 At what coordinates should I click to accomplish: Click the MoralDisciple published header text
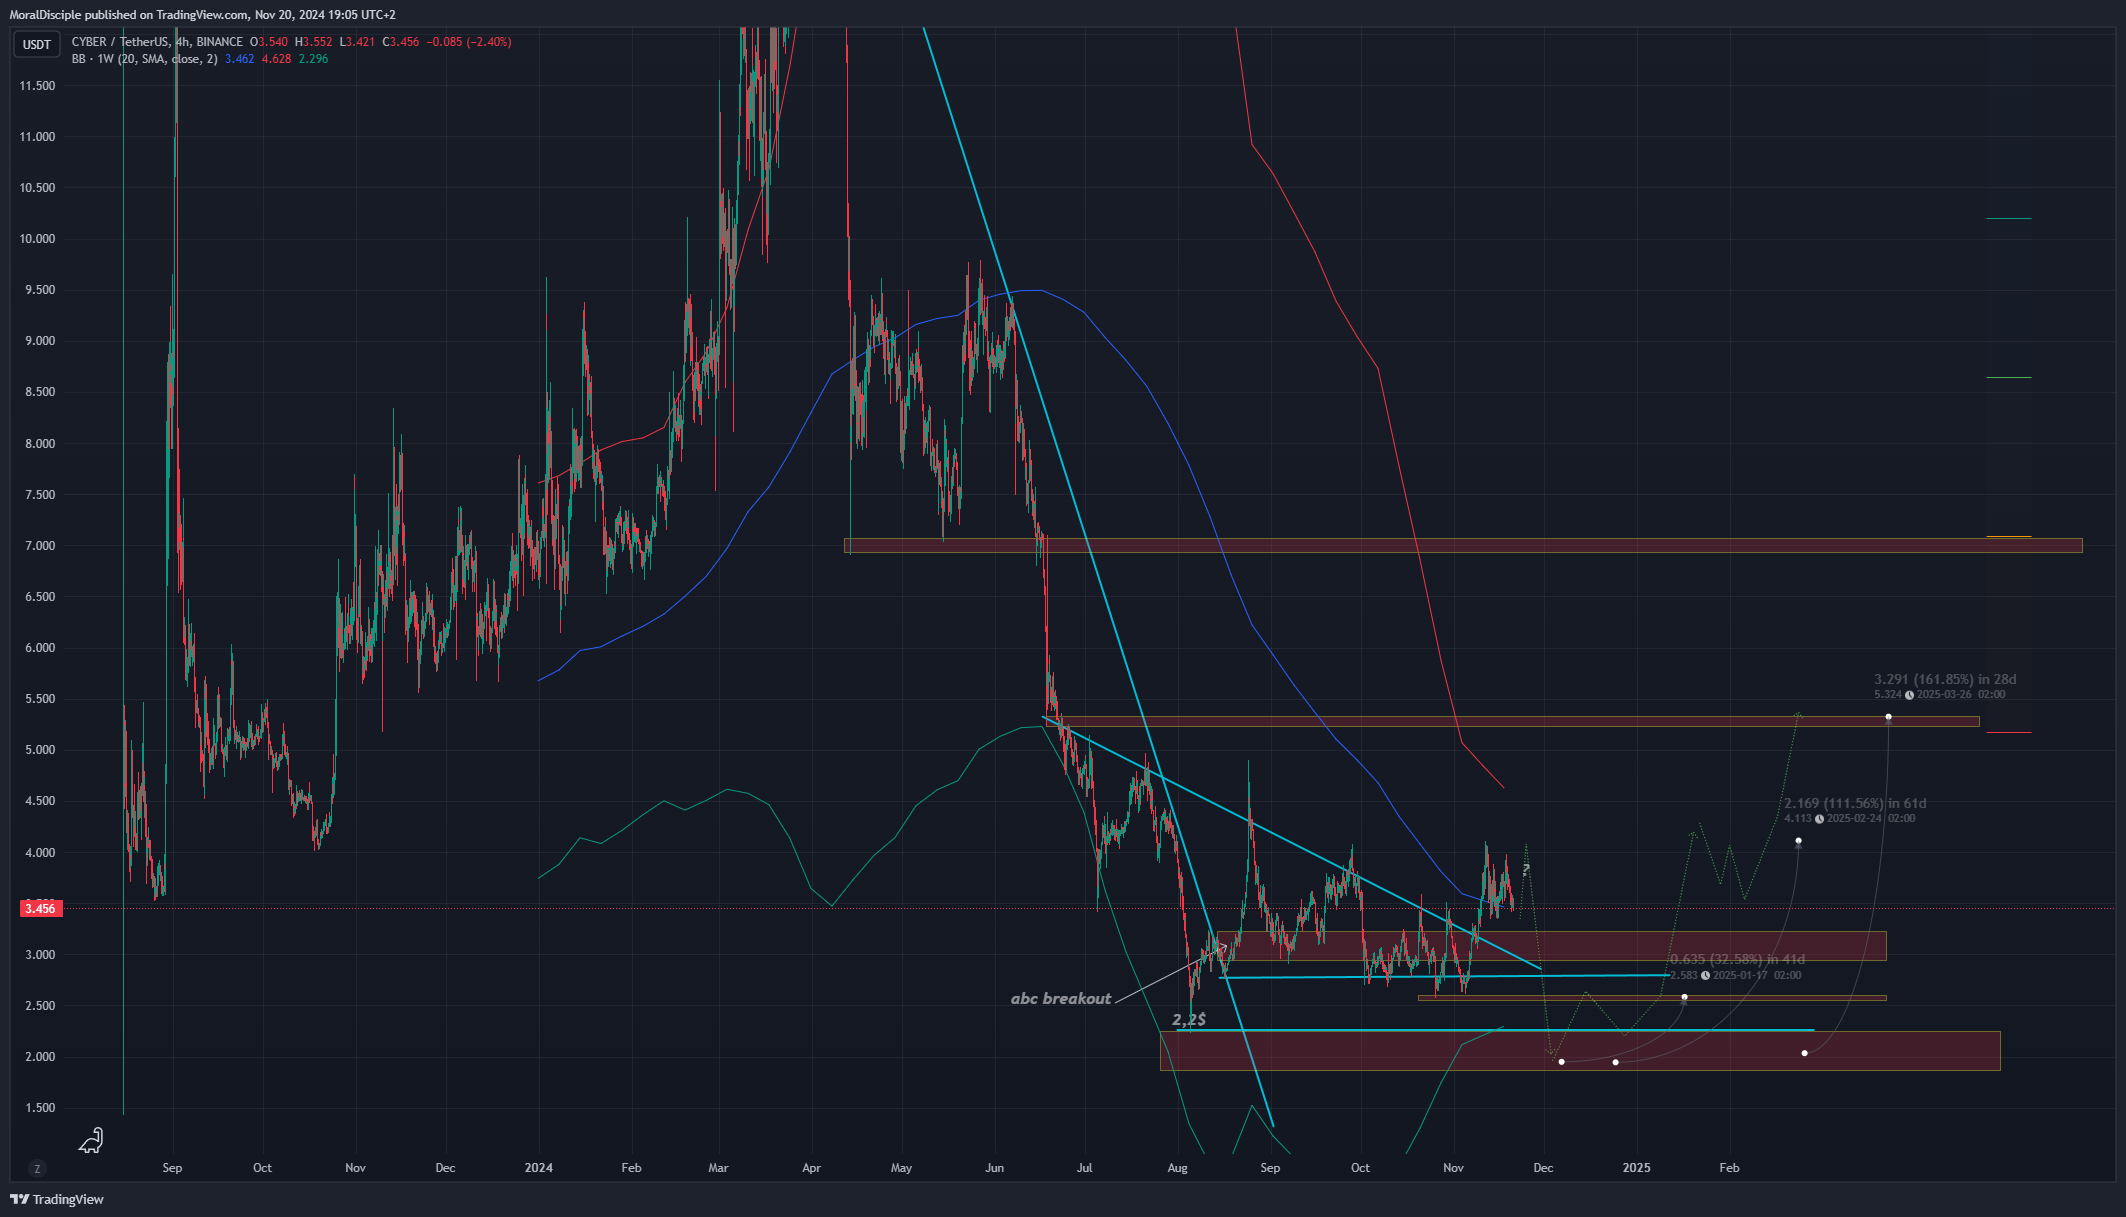click(202, 14)
